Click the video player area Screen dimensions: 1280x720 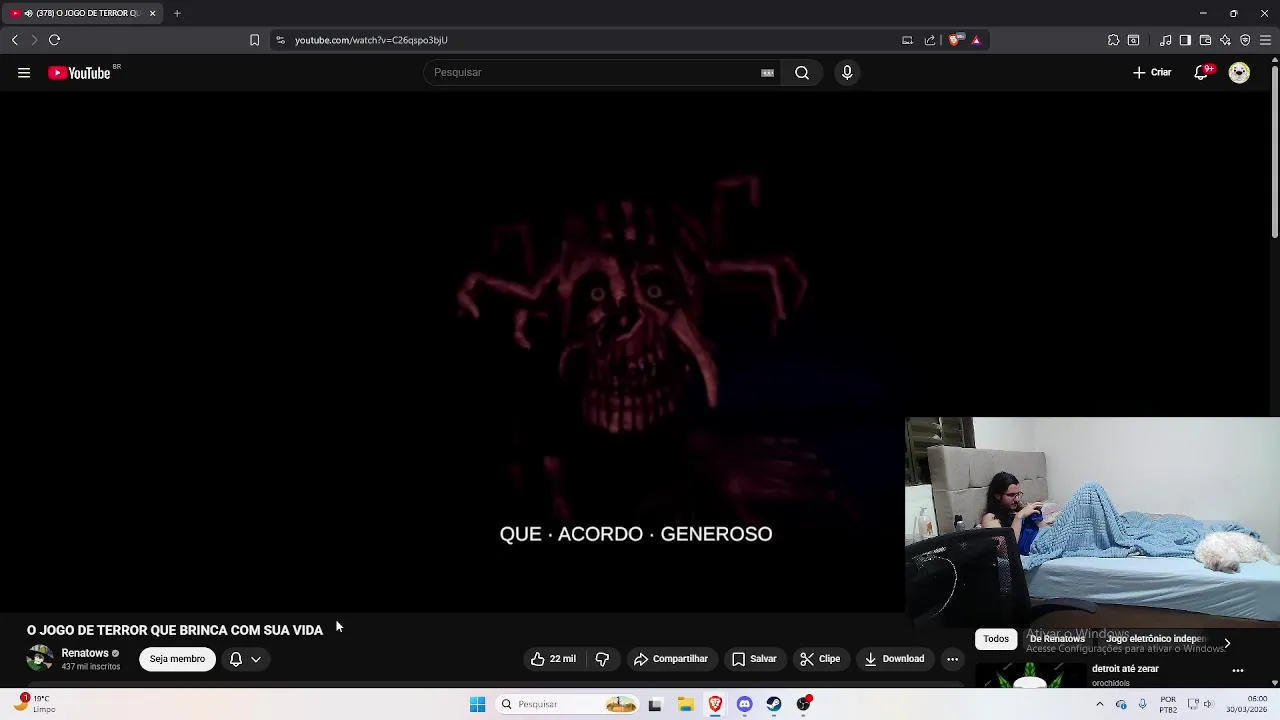click(636, 350)
